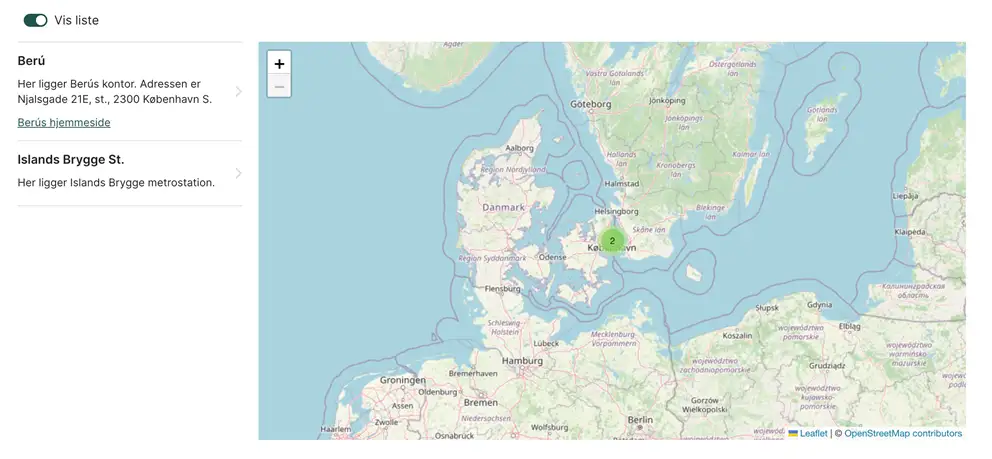Click Gdynia label on the map
Viewport: 992px width, 459px height.
pyautogui.click(x=819, y=305)
